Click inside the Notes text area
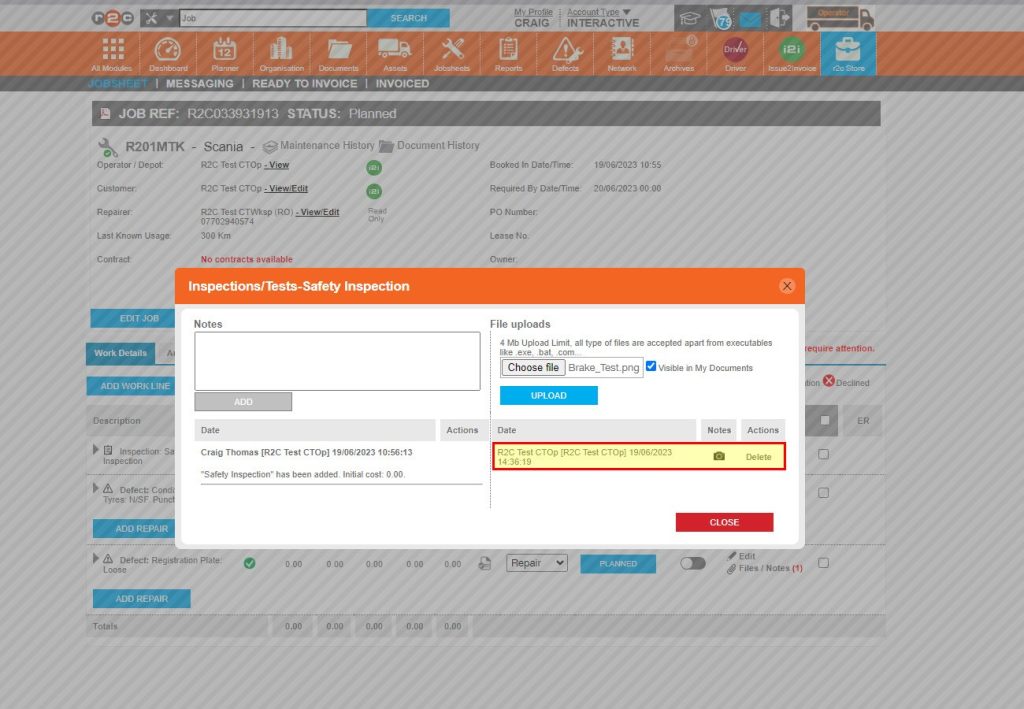Viewport: 1024px width, 709px height. click(x=337, y=361)
